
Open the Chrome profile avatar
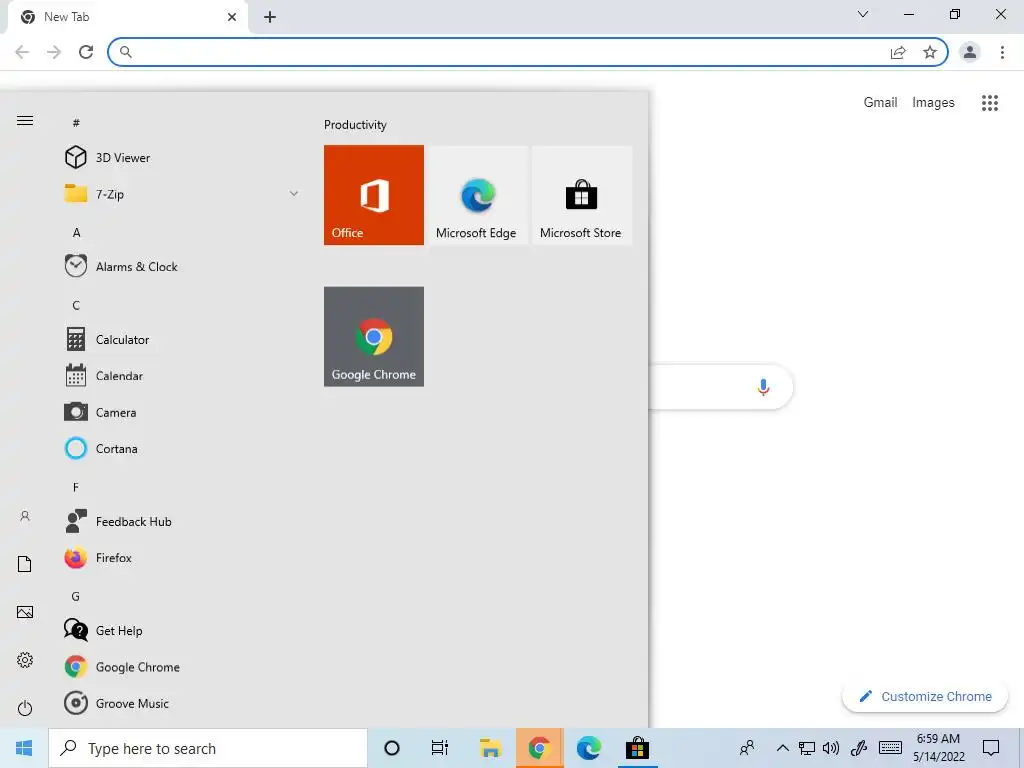coord(970,52)
